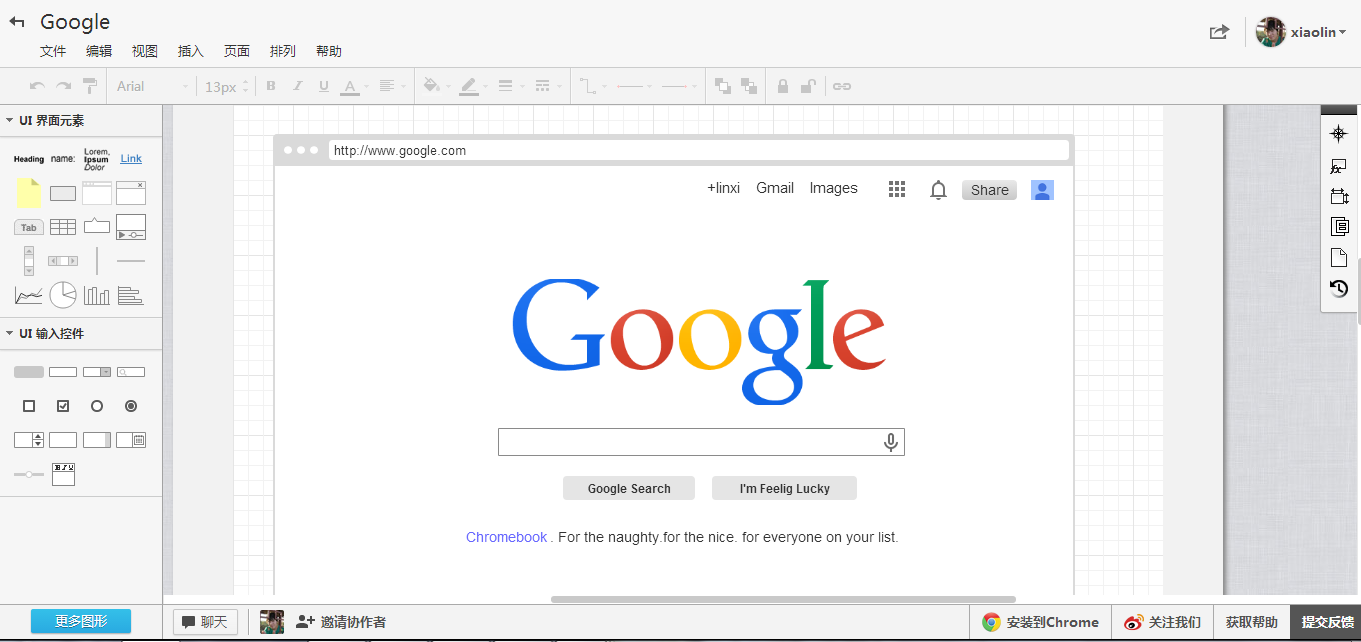Open the page layout panel icon
The width and height of the screenshot is (1361, 642).
1339,227
